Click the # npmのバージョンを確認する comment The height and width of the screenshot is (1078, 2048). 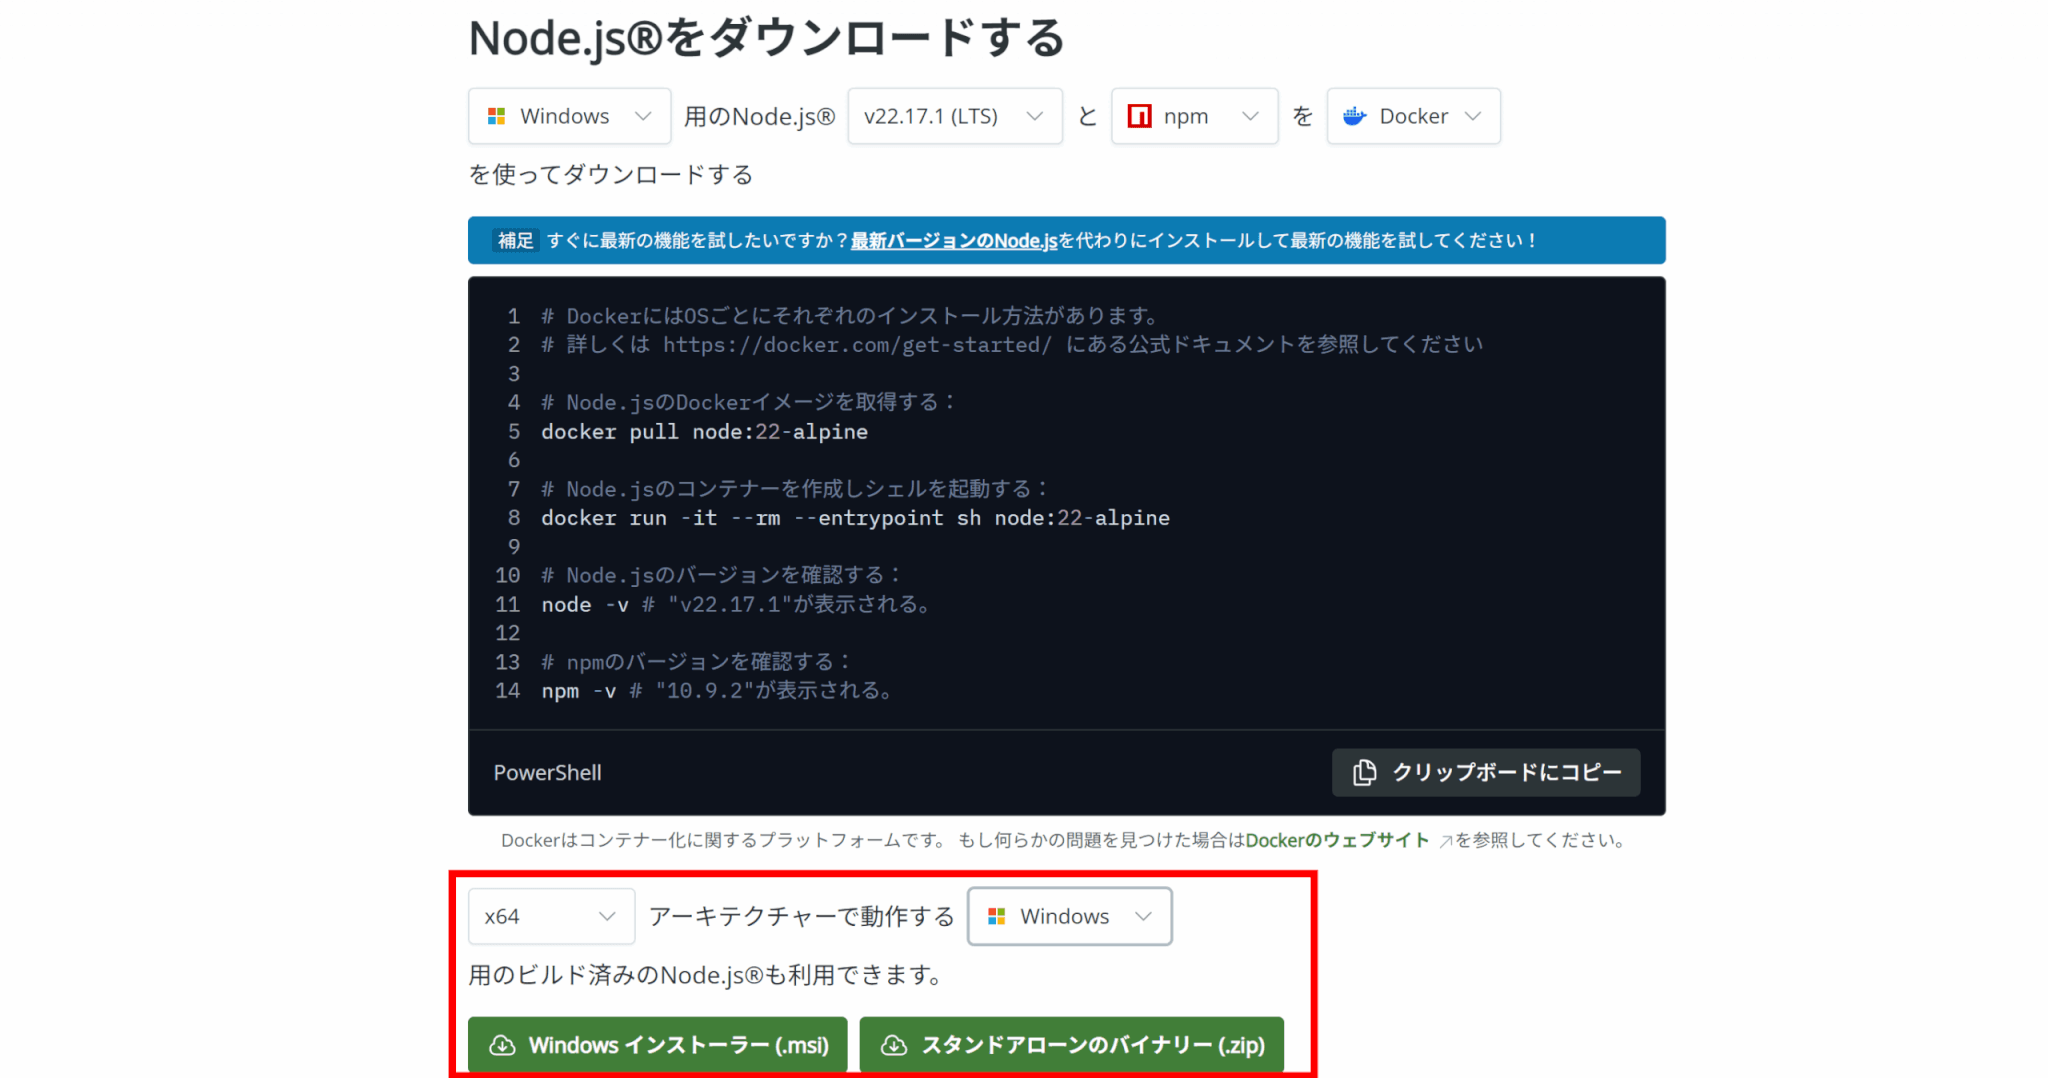(x=697, y=662)
